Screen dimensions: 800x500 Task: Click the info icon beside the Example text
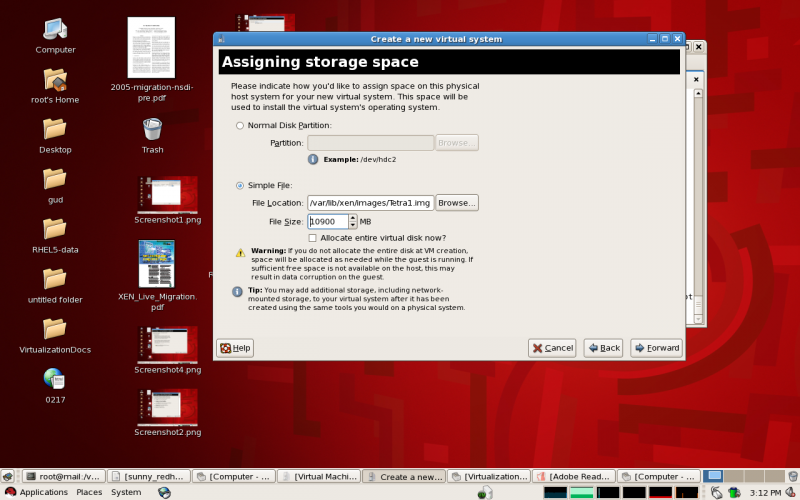tap(313, 159)
